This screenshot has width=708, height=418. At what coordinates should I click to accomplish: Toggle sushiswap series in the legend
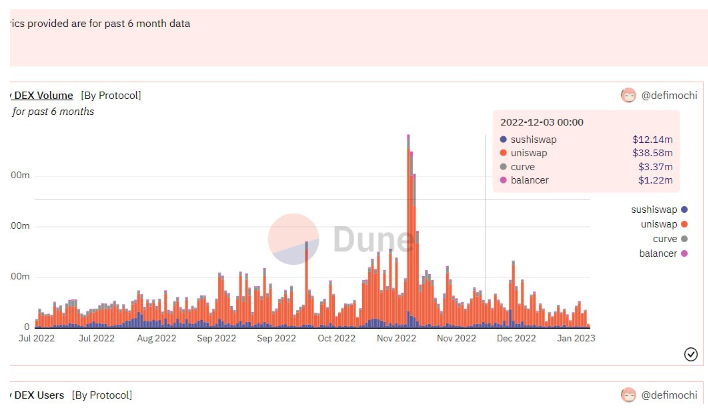(659, 209)
